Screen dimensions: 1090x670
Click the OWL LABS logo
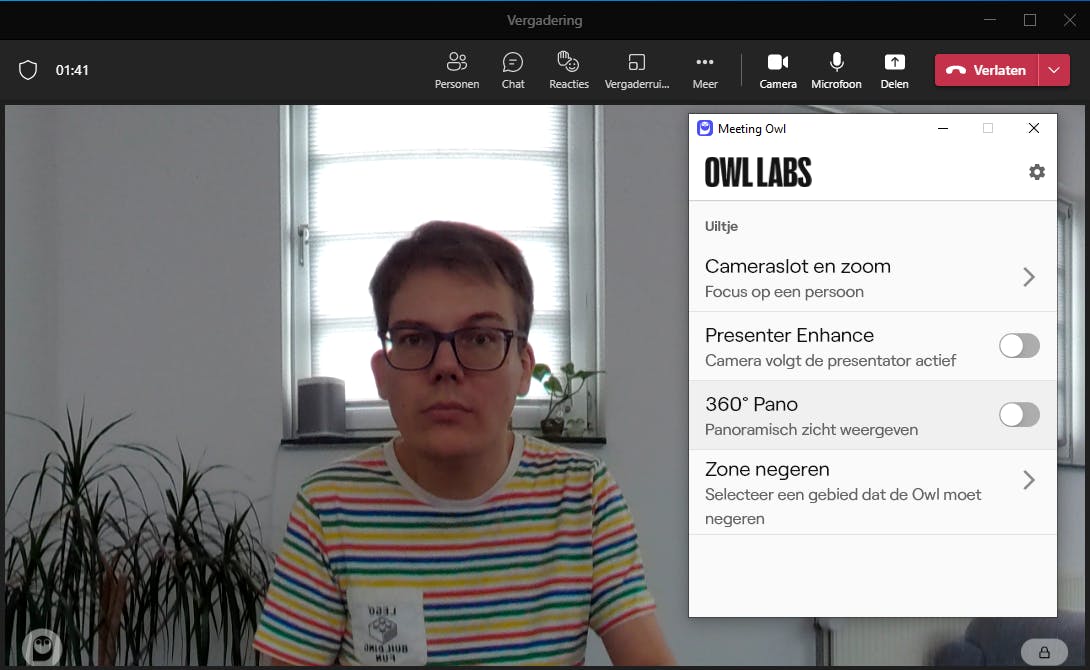[758, 173]
